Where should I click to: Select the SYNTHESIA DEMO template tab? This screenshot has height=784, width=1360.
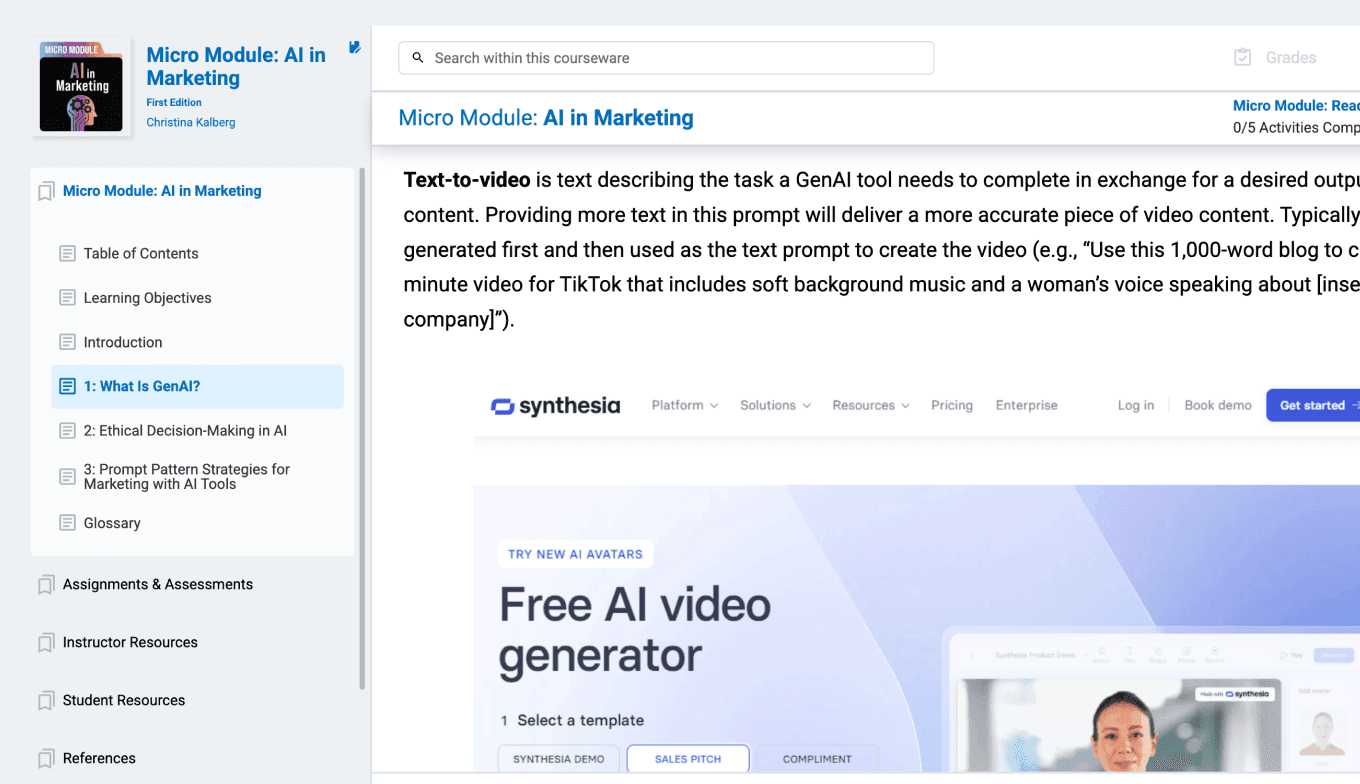[558, 759]
